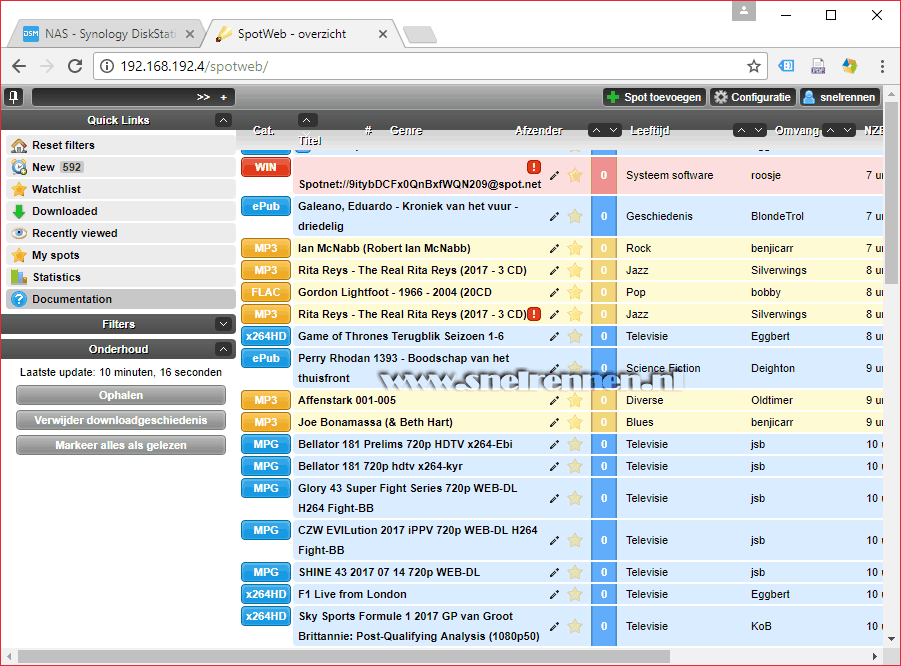Open the Configuratie settings button
901x666 pixels.
click(753, 97)
